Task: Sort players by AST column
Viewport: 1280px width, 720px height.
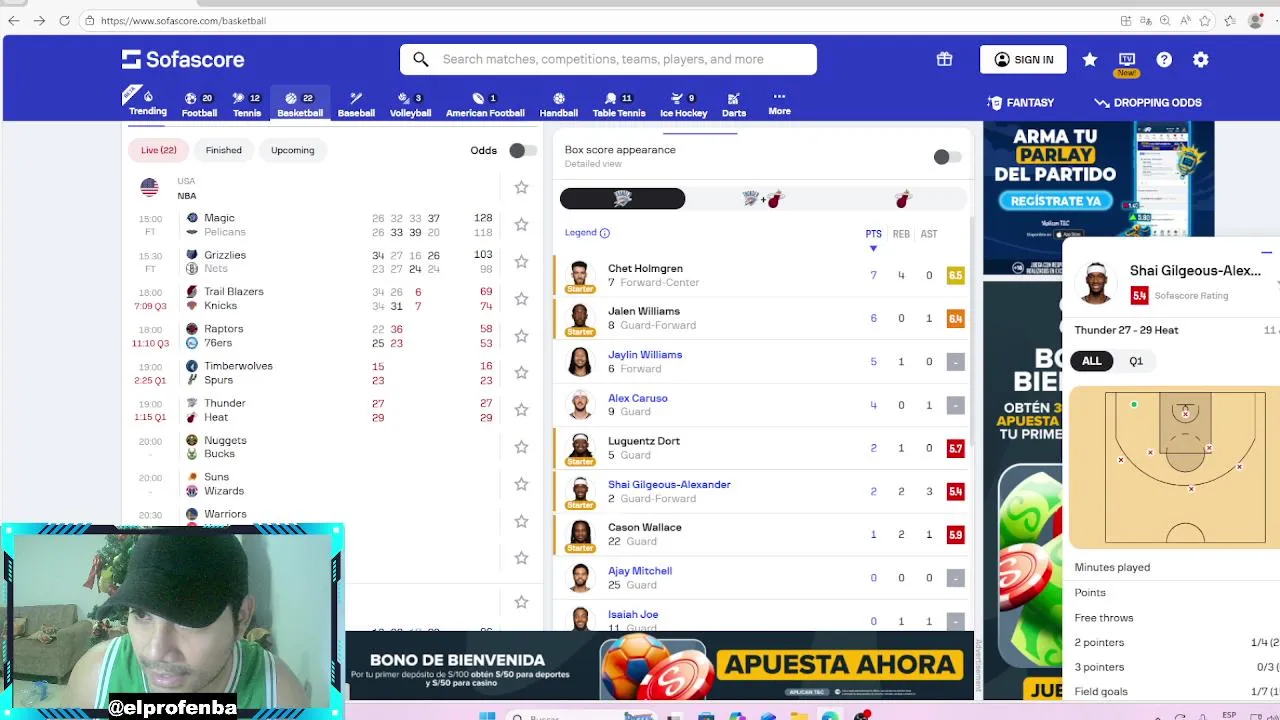Action: pyautogui.click(x=929, y=234)
